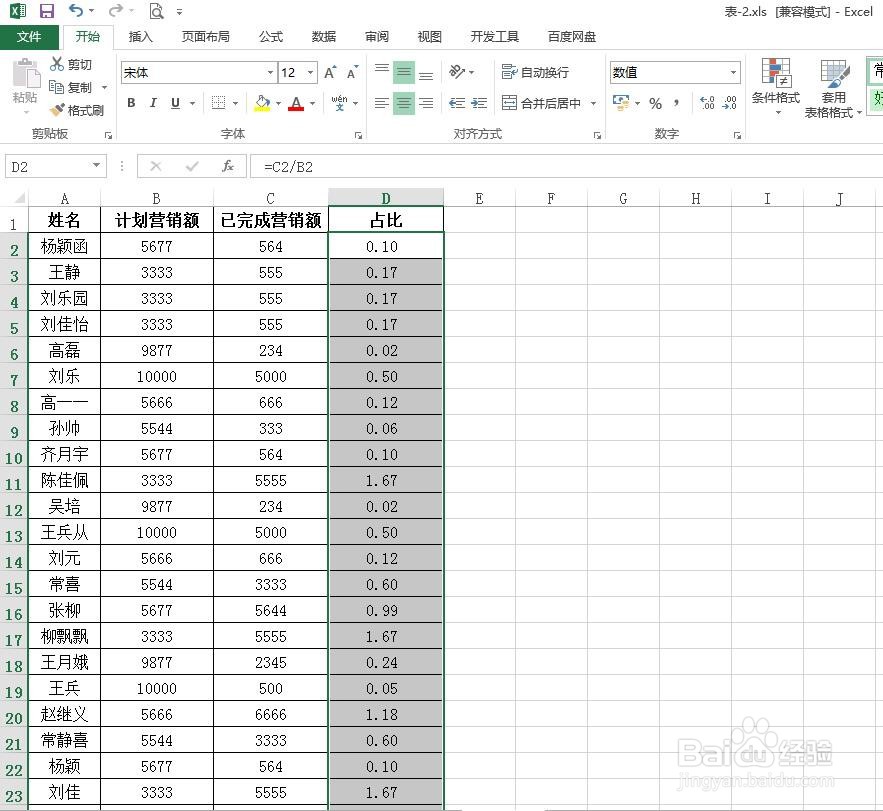Open the font name dropdown (宋体)
883x811 pixels.
(x=270, y=73)
